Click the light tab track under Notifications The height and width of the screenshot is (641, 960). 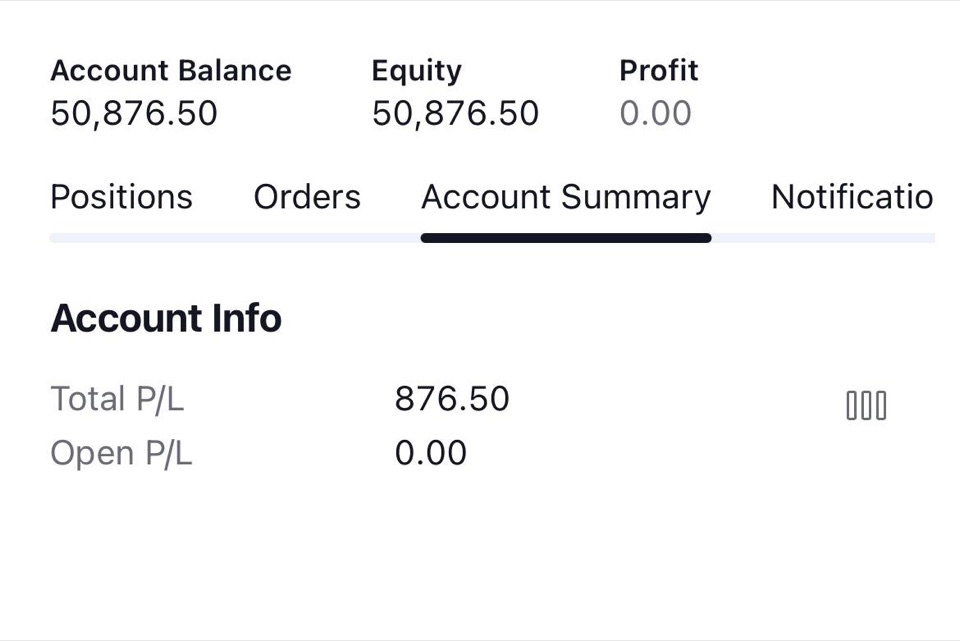852,238
